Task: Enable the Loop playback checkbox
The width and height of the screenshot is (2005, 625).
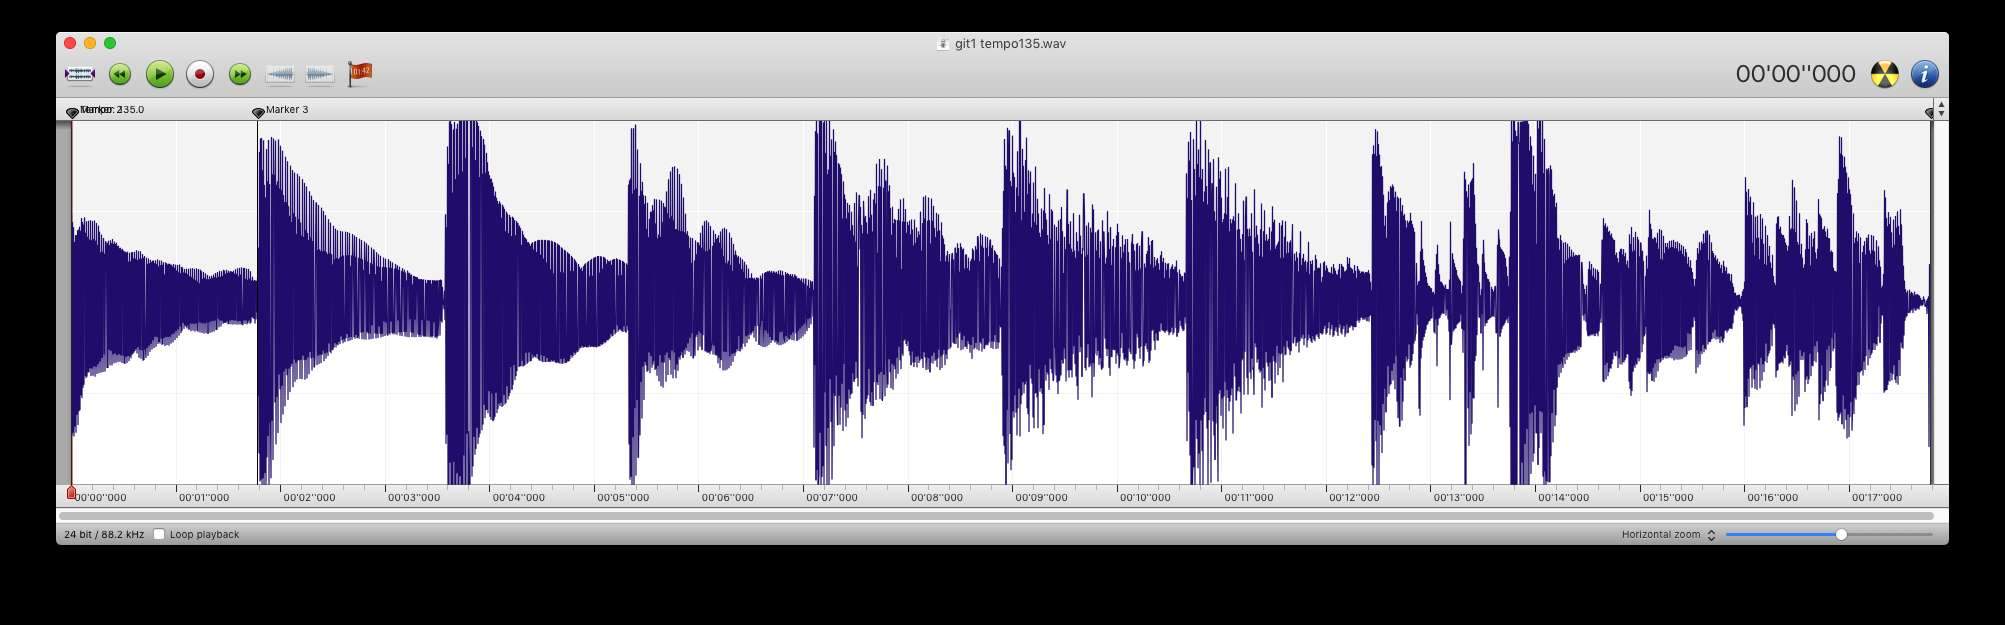Action: [x=159, y=534]
